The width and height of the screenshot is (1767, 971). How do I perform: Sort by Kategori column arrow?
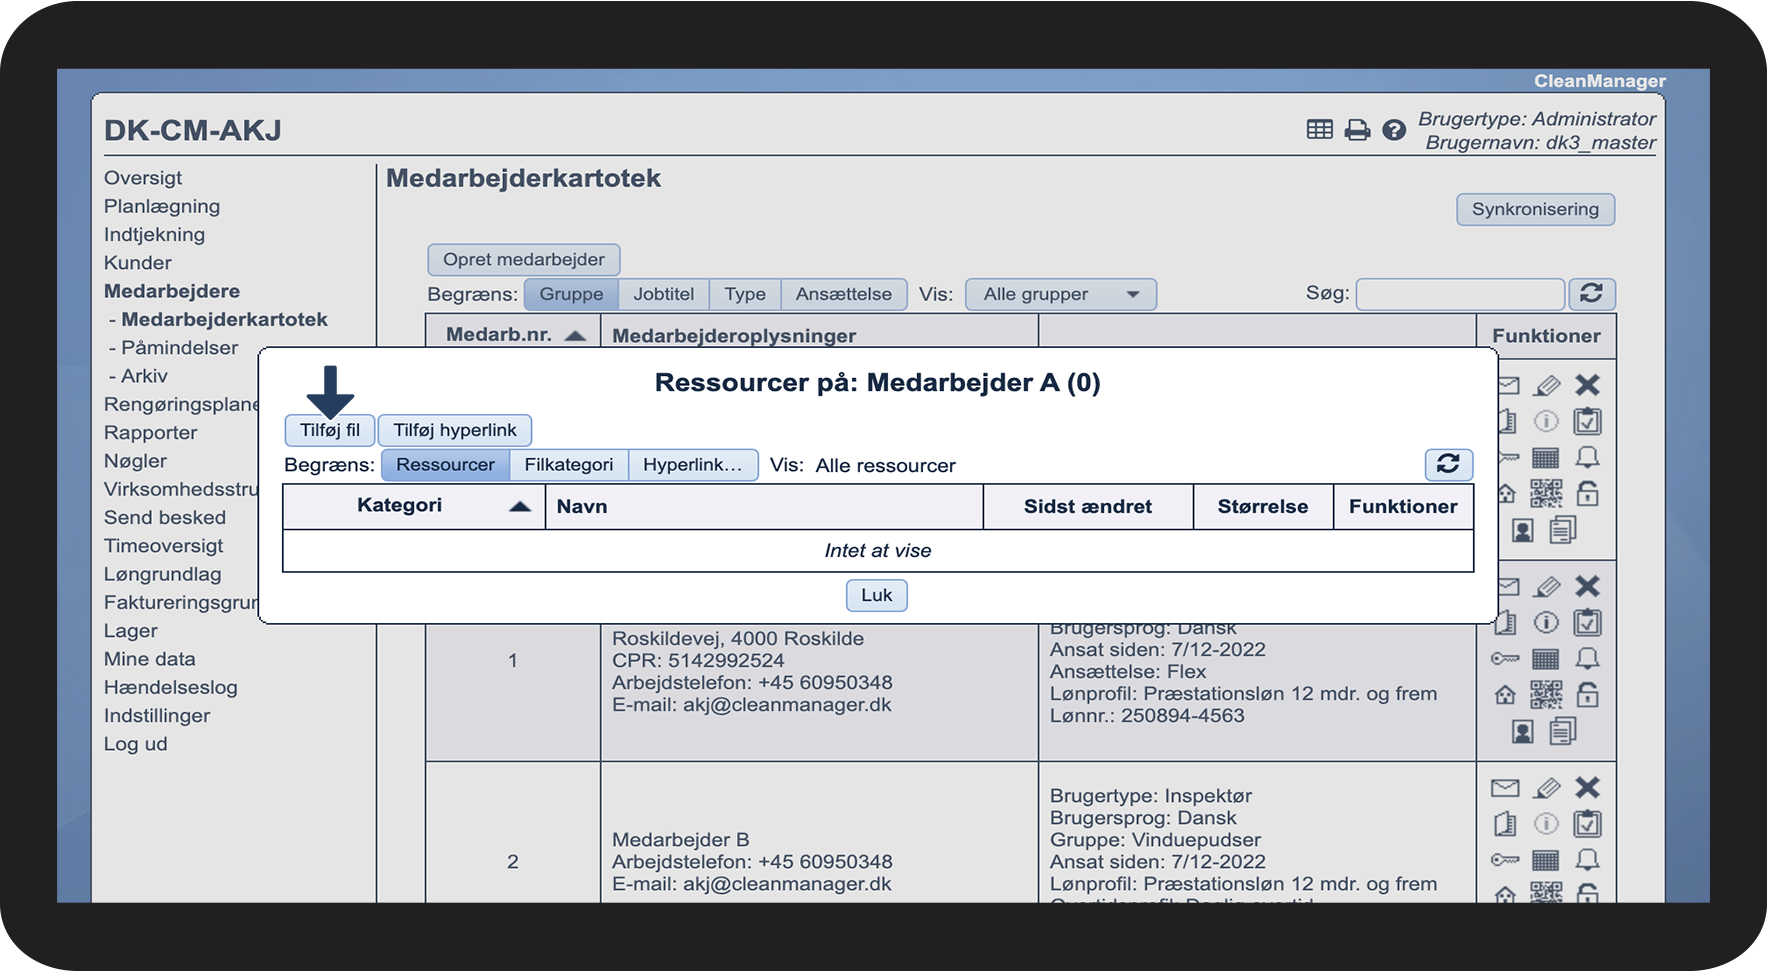point(519,506)
